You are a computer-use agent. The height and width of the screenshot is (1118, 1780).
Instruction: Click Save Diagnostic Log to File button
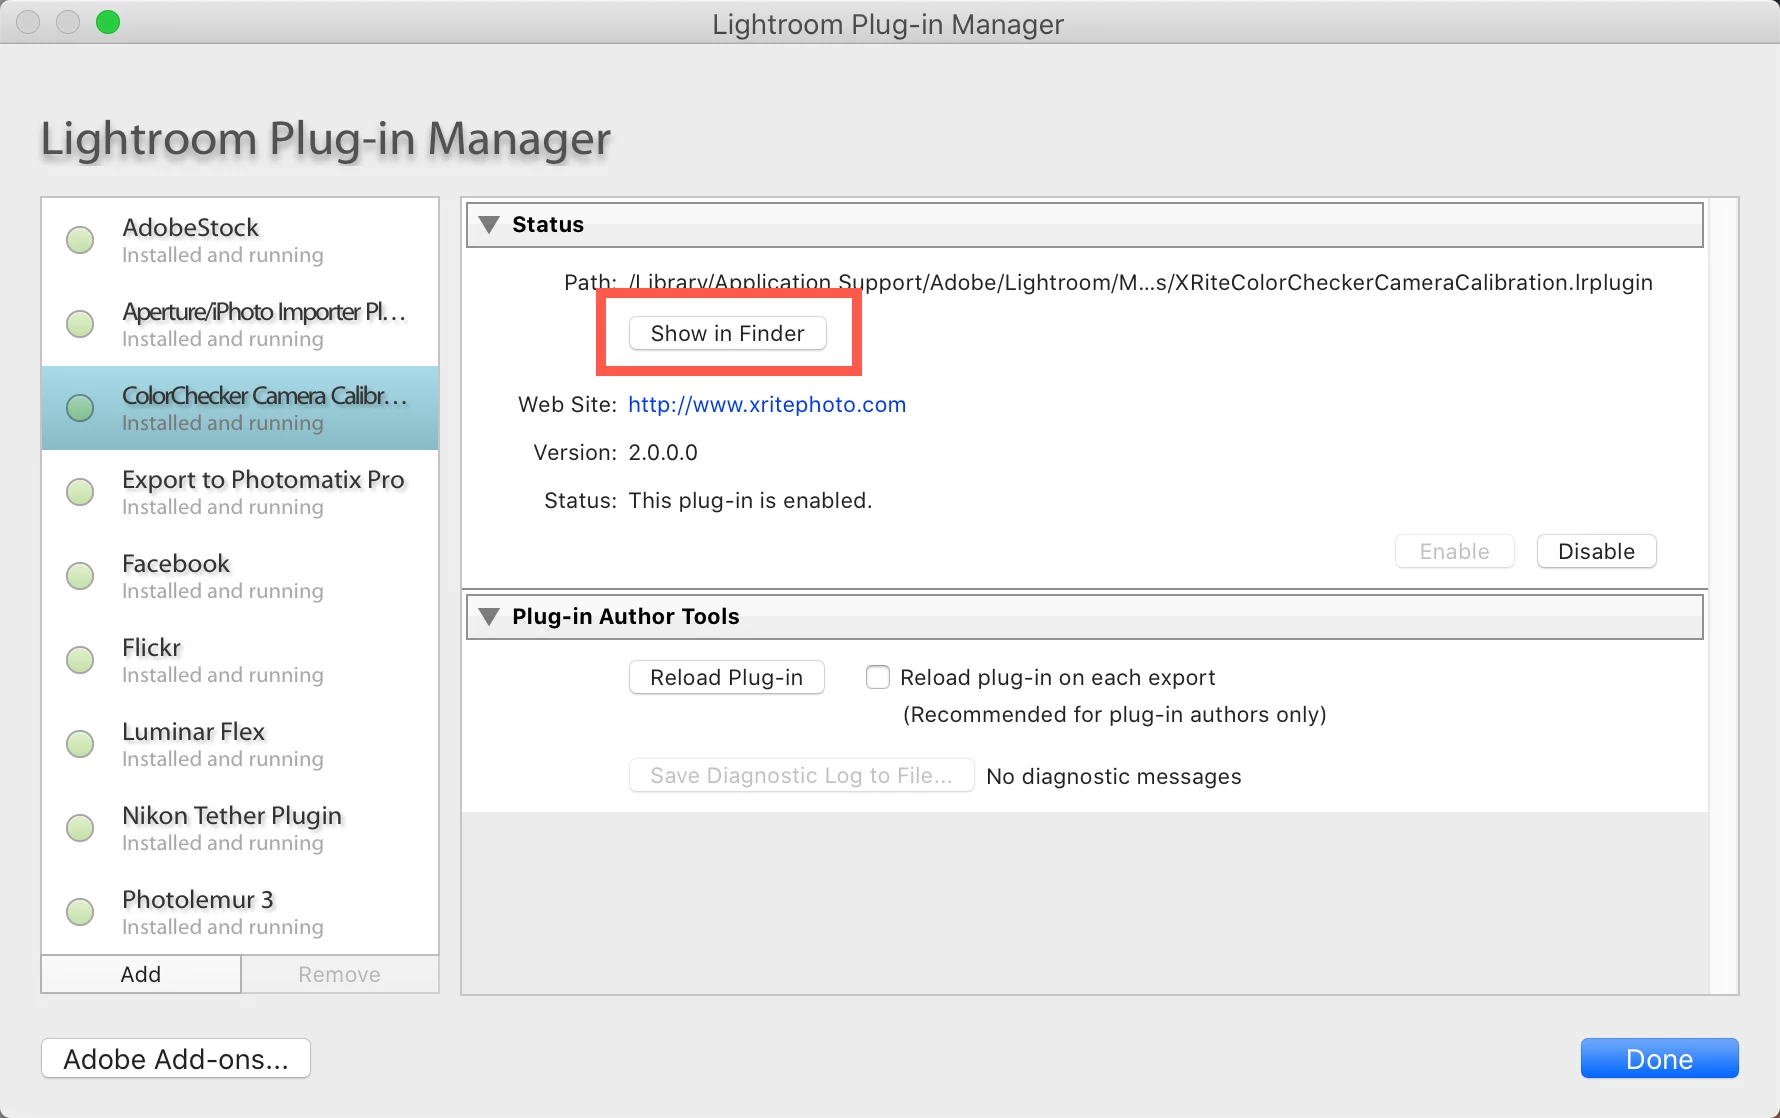click(x=801, y=775)
